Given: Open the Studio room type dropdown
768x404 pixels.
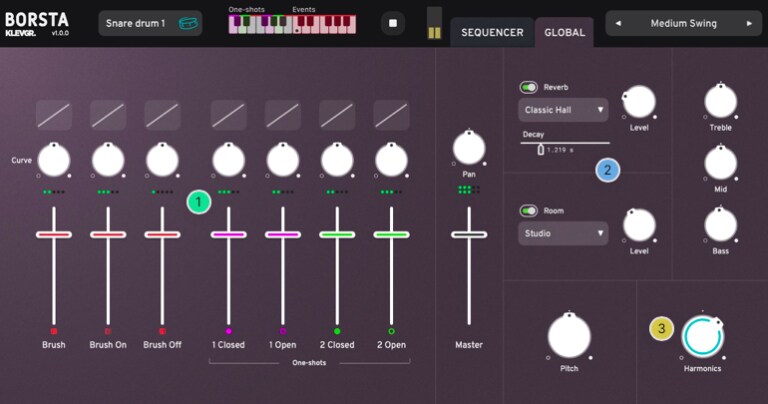Looking at the screenshot, I should coord(563,234).
